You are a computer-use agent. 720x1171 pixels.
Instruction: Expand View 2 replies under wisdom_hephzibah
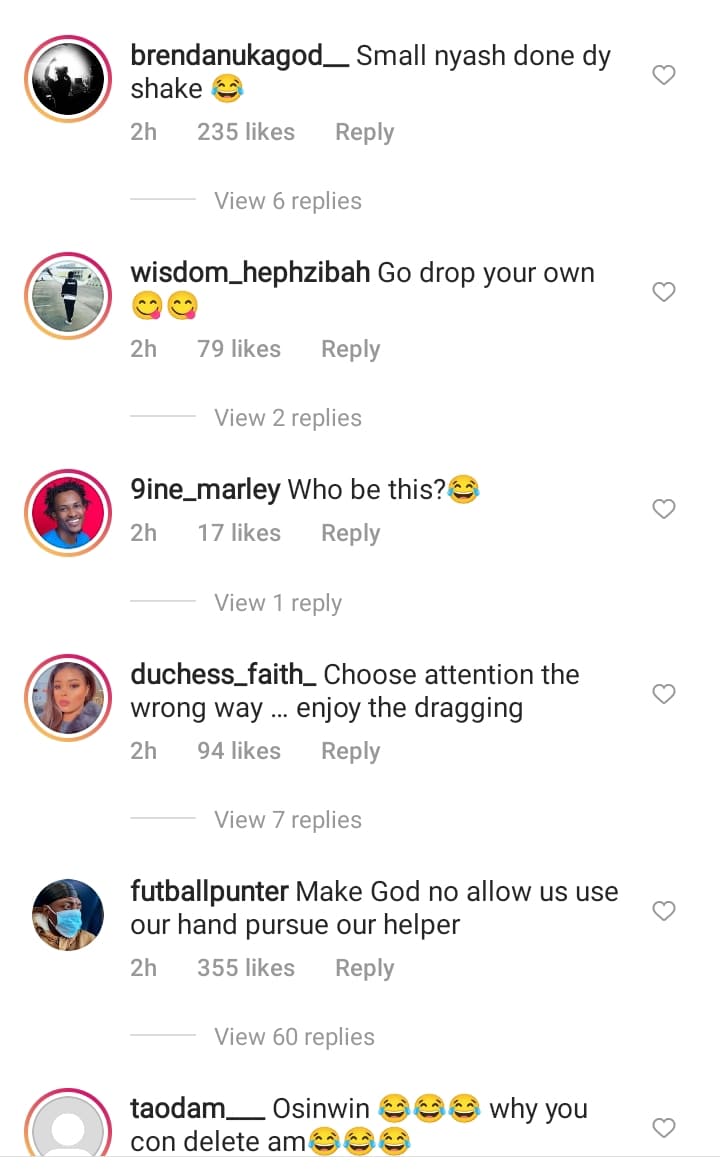click(x=288, y=418)
